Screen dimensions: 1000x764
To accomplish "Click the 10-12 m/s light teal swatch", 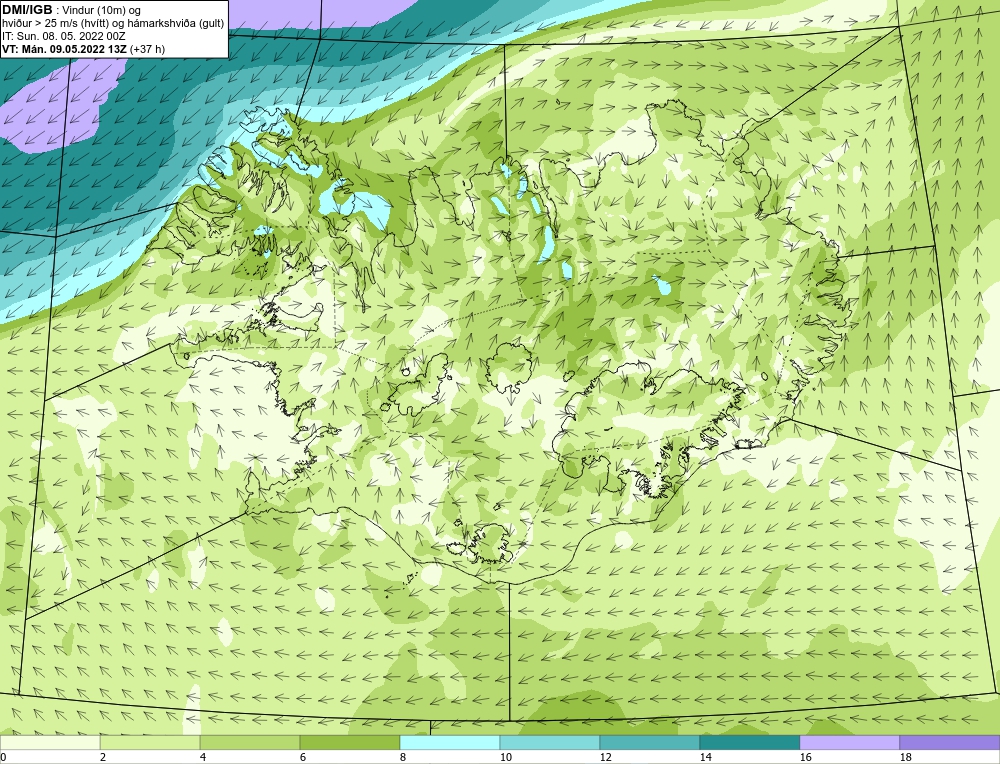I will pos(550,742).
